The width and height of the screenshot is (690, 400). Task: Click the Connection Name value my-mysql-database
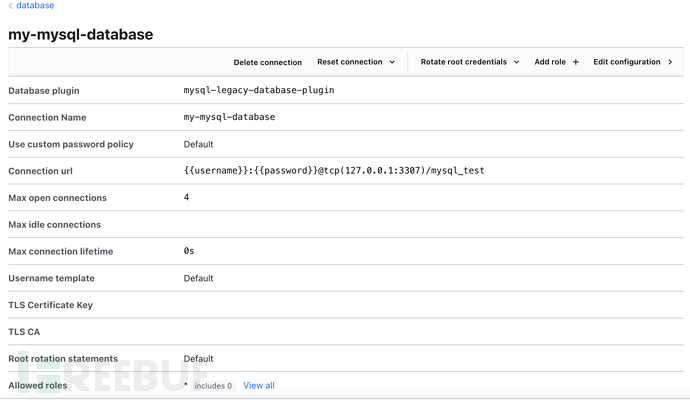click(x=229, y=117)
